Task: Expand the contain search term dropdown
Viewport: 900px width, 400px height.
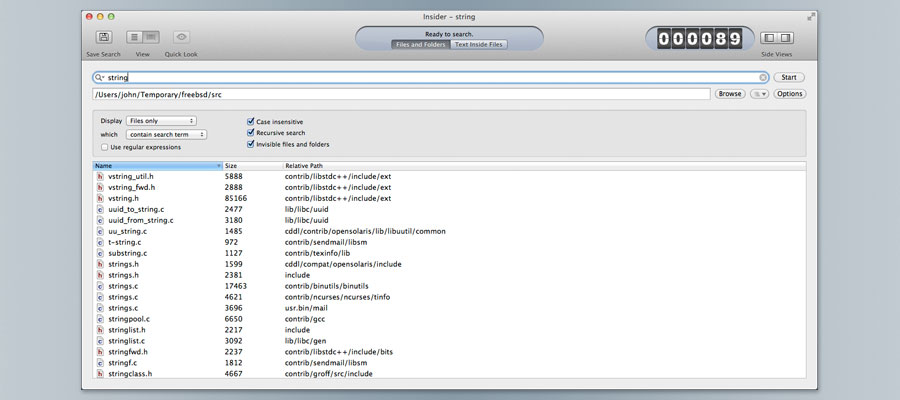Action: (167, 134)
